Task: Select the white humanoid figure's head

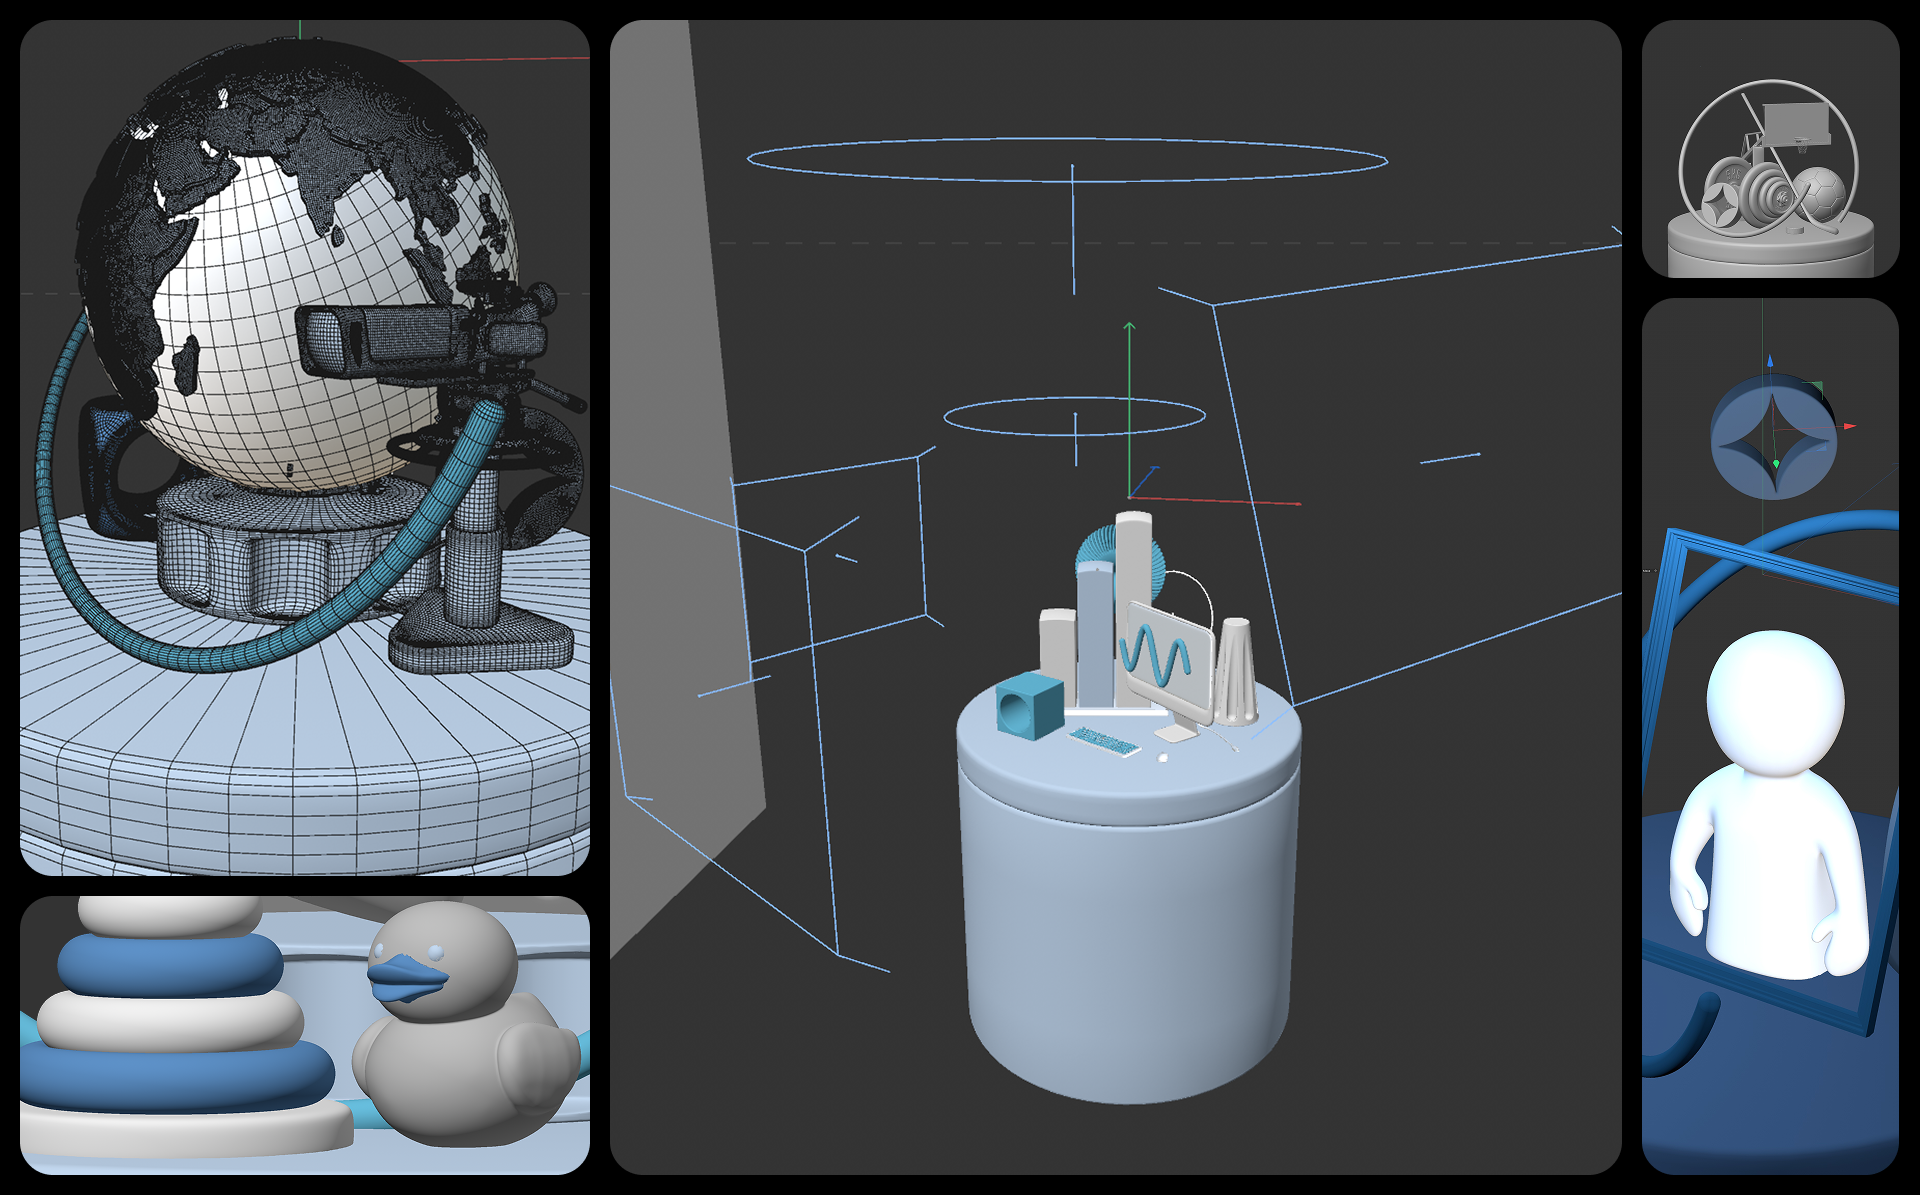Action: (1775, 700)
